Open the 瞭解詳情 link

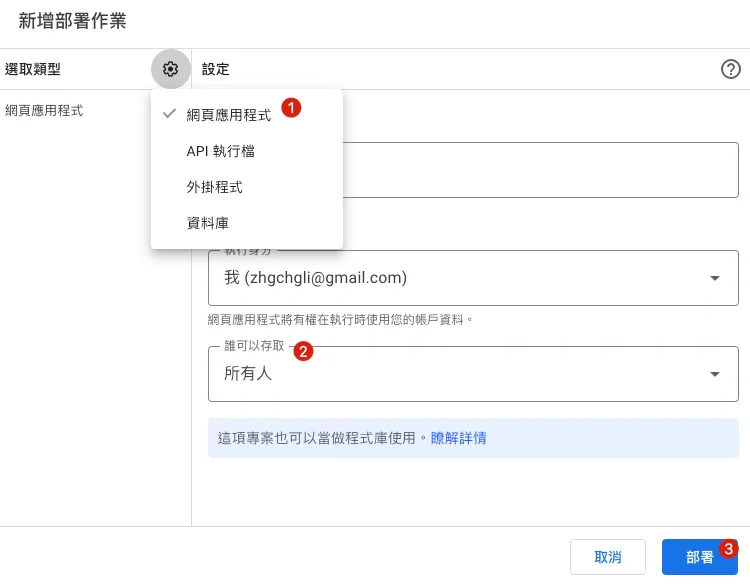458,438
